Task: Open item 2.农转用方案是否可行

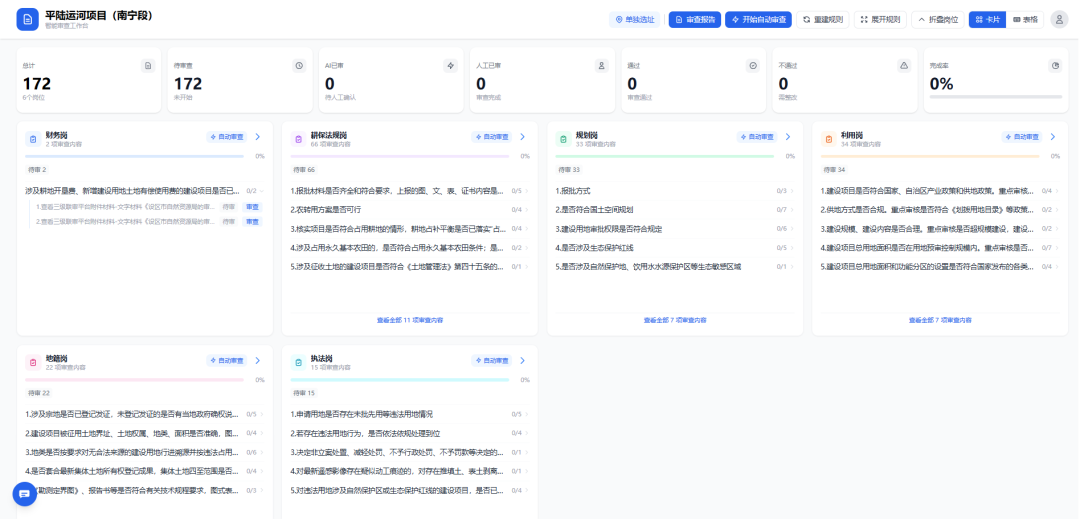Action: [410, 209]
